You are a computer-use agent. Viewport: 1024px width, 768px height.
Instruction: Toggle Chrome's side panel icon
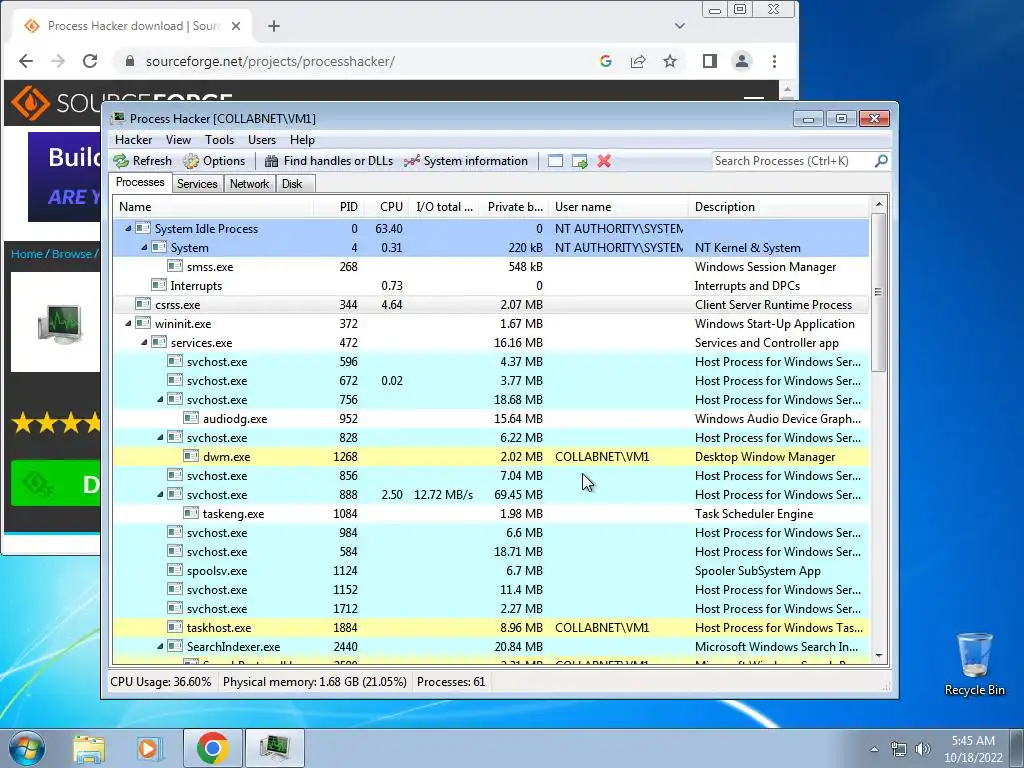(710, 61)
